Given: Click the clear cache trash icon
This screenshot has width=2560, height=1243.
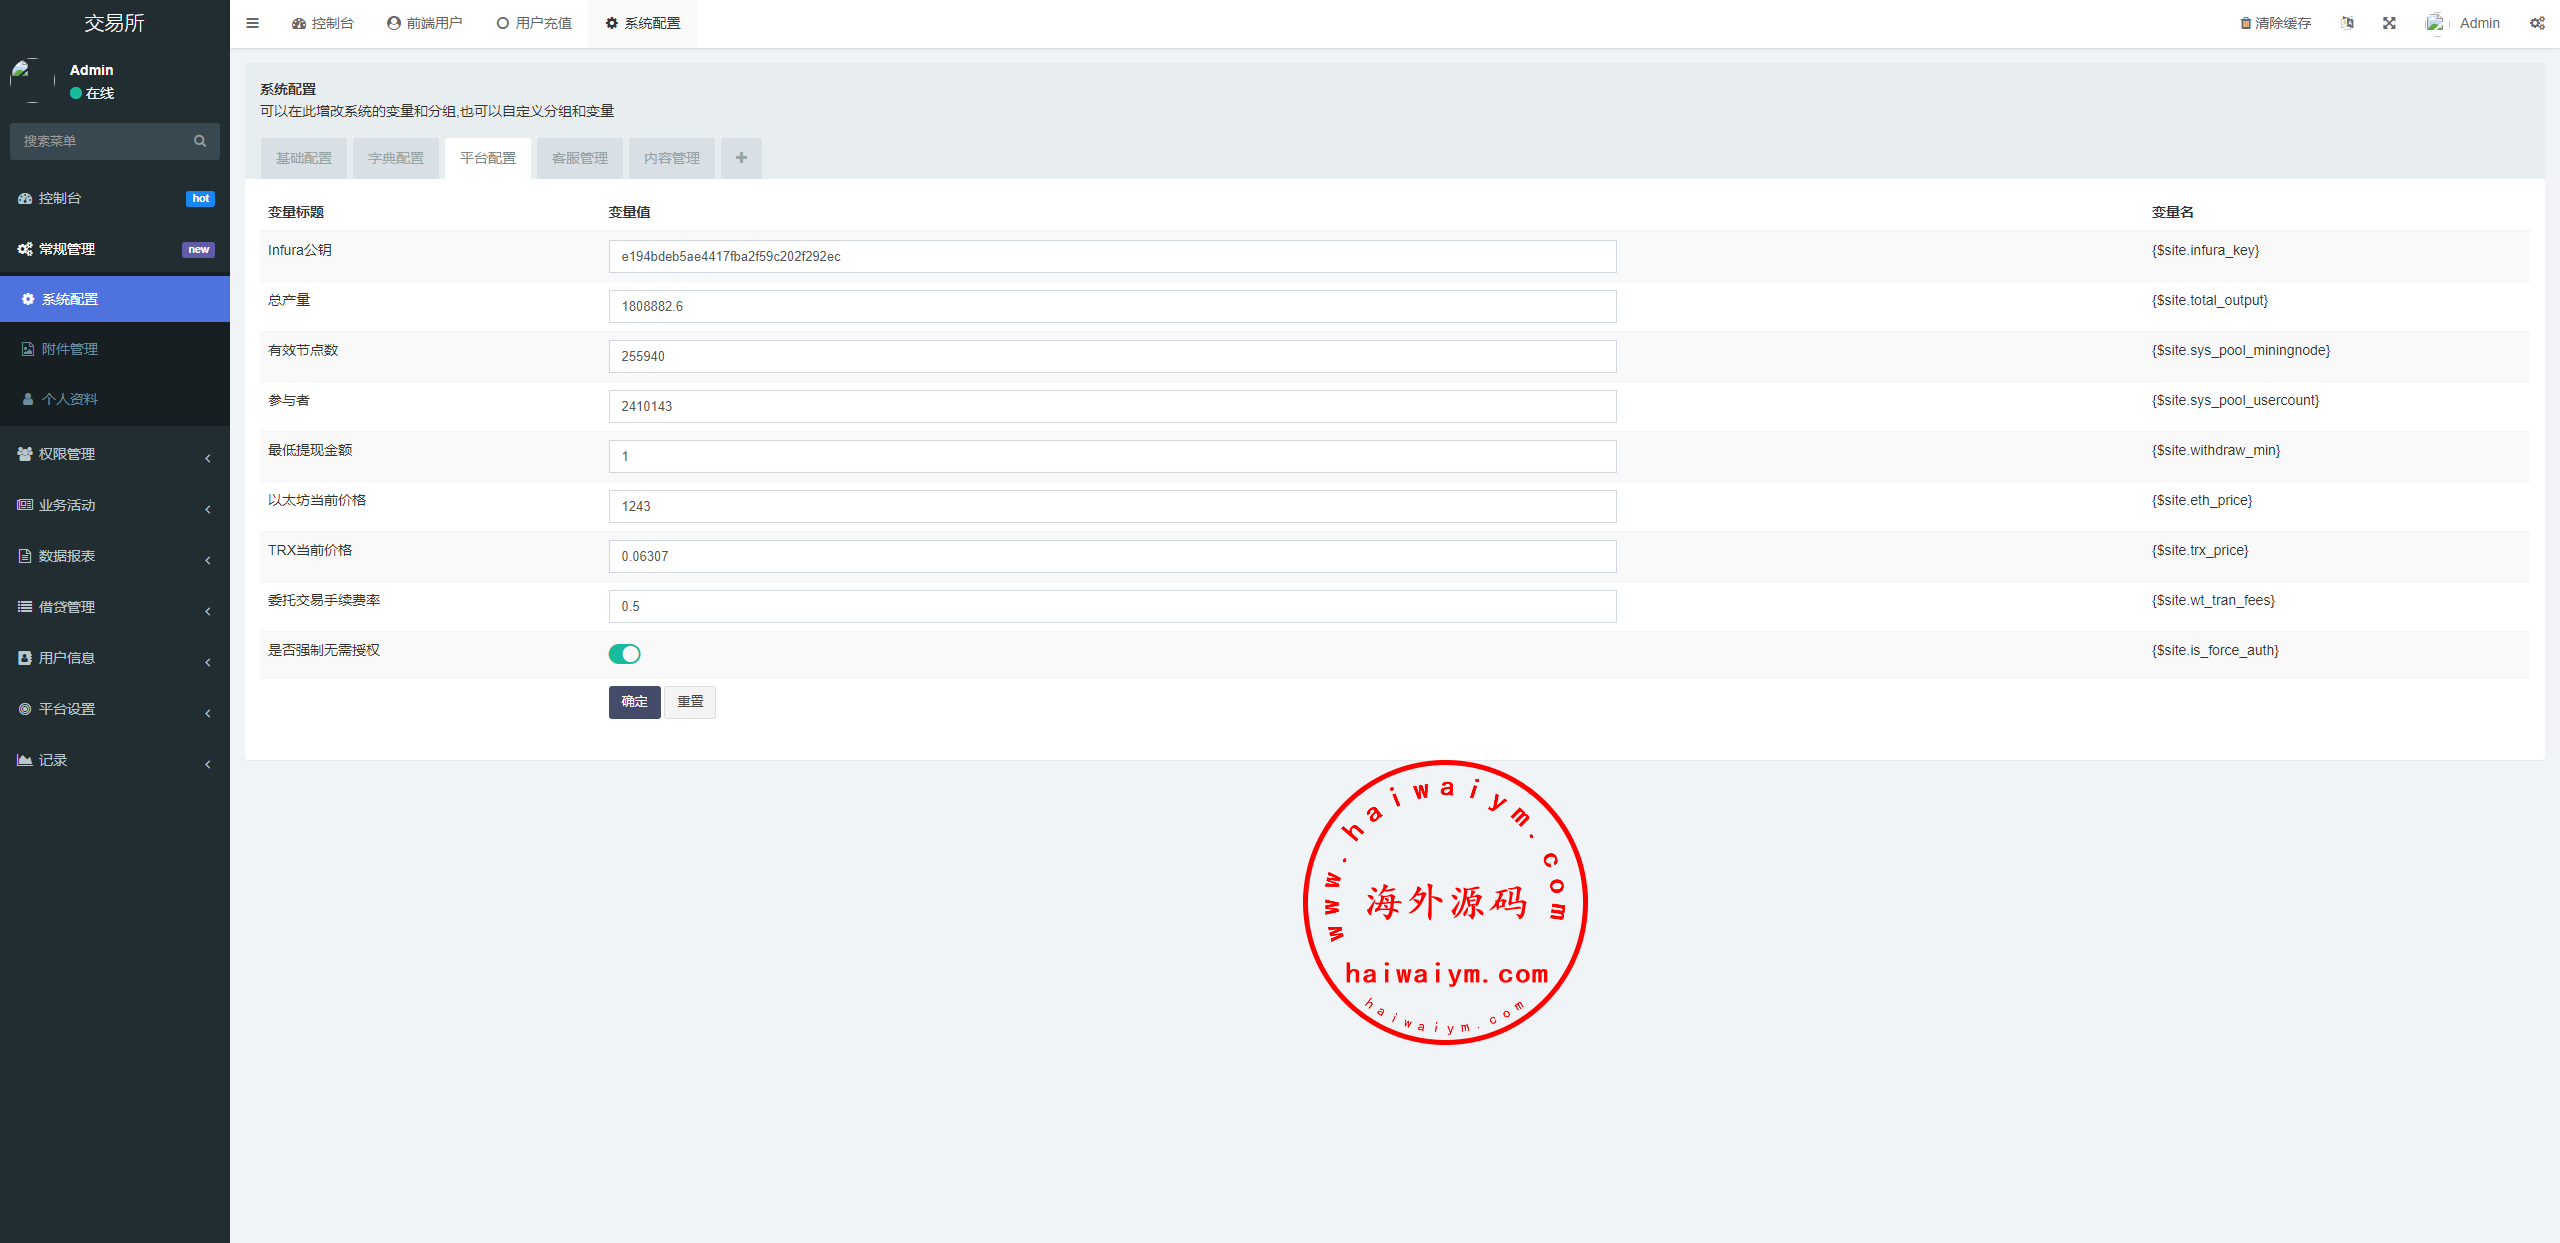Looking at the screenshot, I should (x=2245, y=23).
